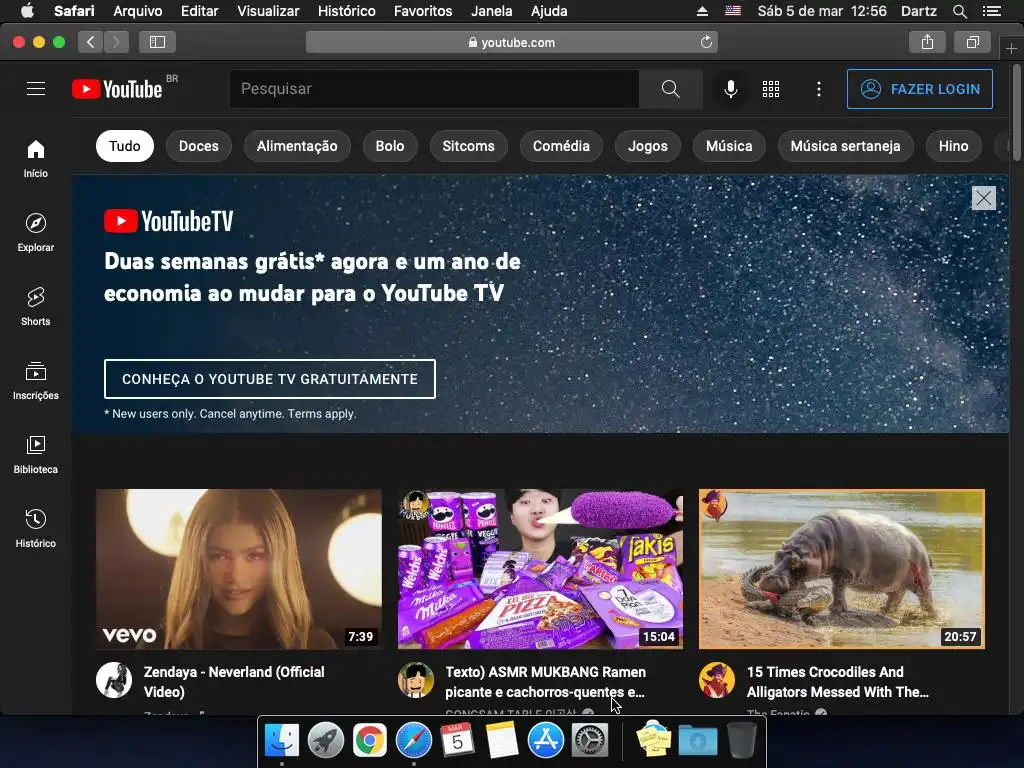Show Safari tab overview
The height and width of the screenshot is (768, 1024).
pyautogui.click(x=972, y=42)
